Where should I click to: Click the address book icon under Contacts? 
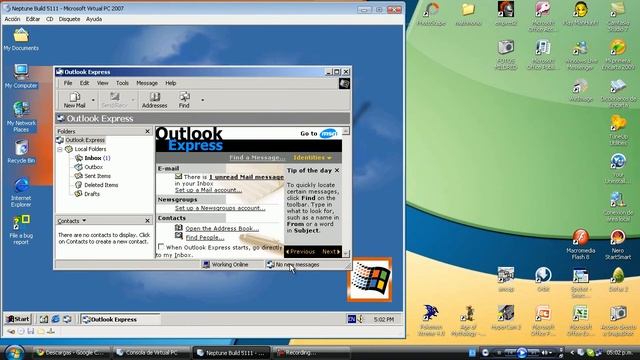[178, 228]
